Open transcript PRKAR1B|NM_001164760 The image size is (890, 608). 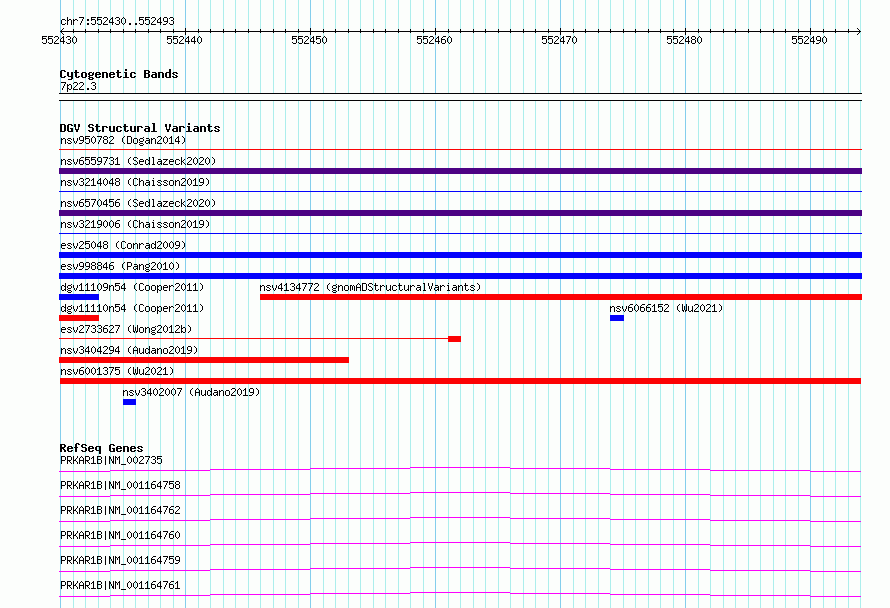click(120, 535)
